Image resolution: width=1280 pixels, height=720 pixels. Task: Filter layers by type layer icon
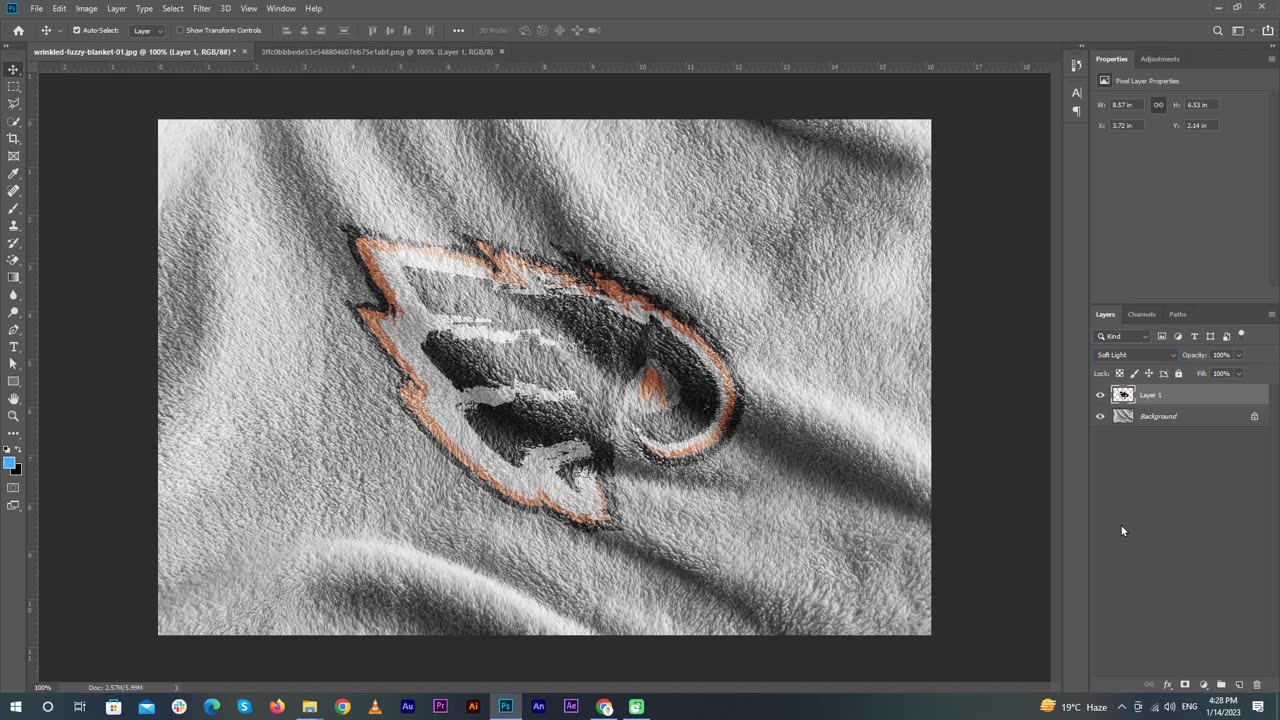[1194, 336]
